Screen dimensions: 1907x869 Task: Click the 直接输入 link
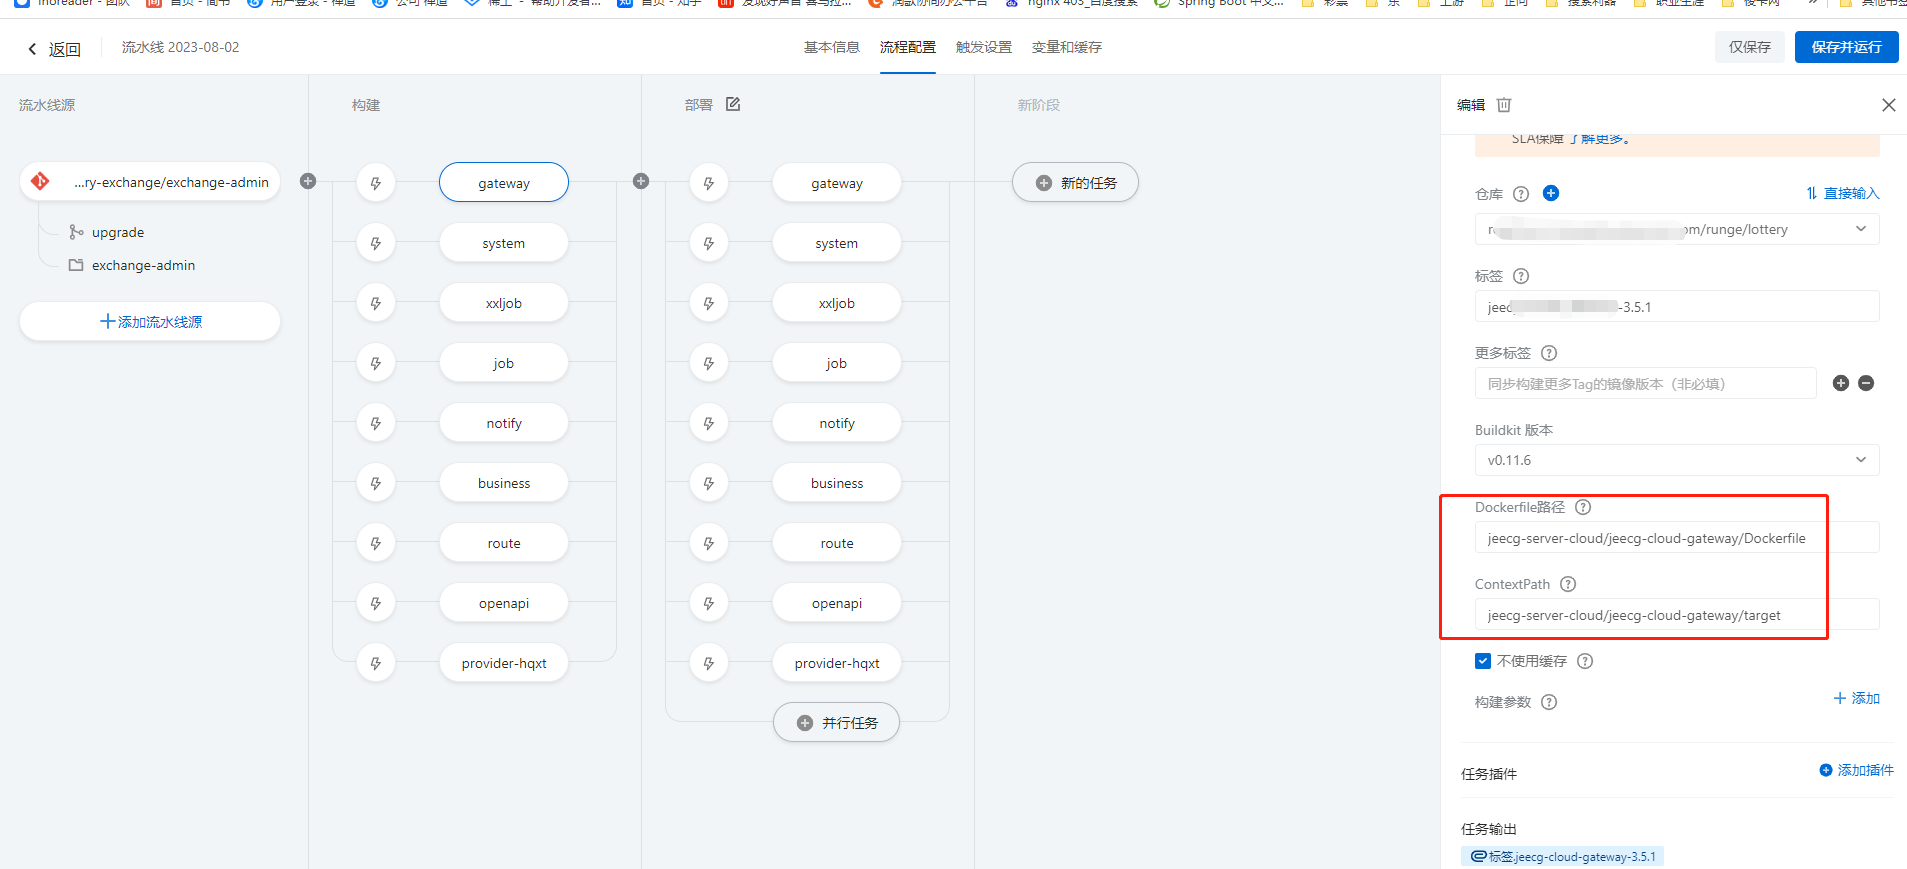pyautogui.click(x=1842, y=193)
